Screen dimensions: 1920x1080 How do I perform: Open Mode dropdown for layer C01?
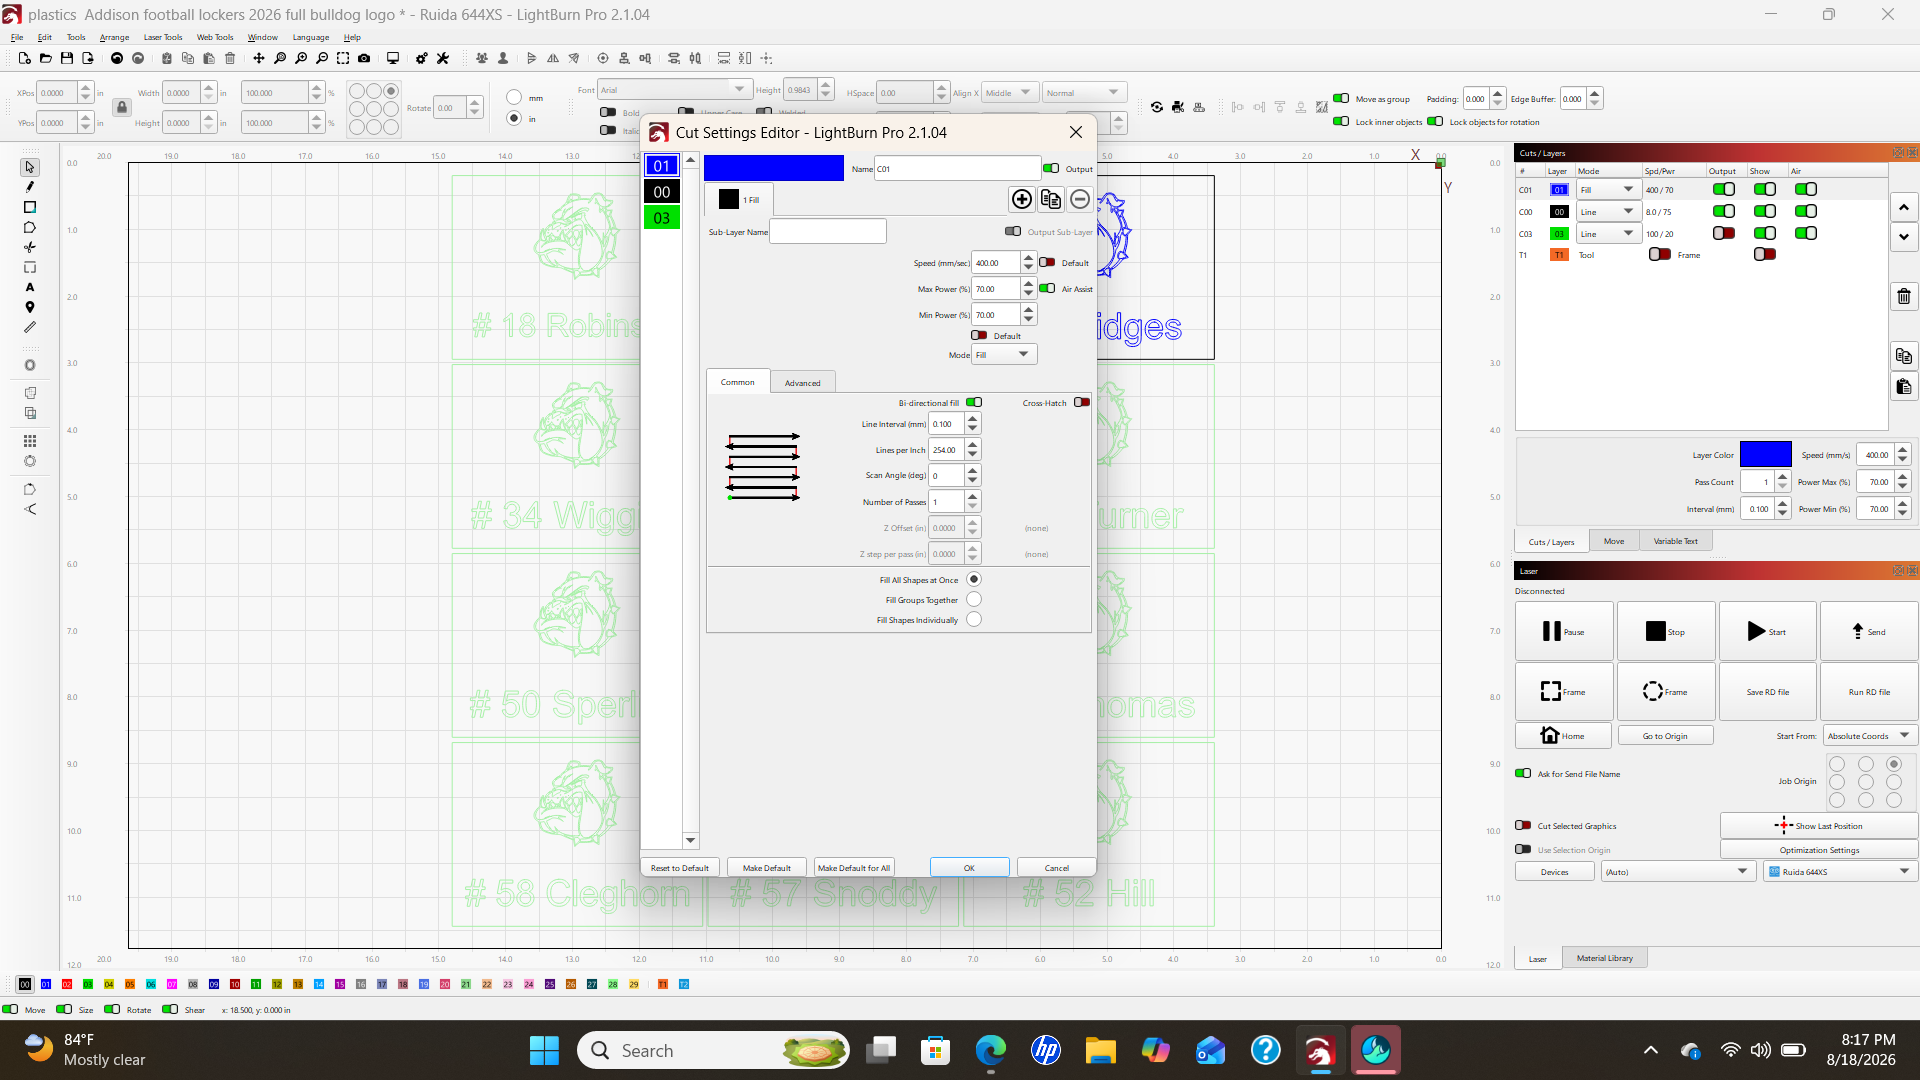[1609, 189]
